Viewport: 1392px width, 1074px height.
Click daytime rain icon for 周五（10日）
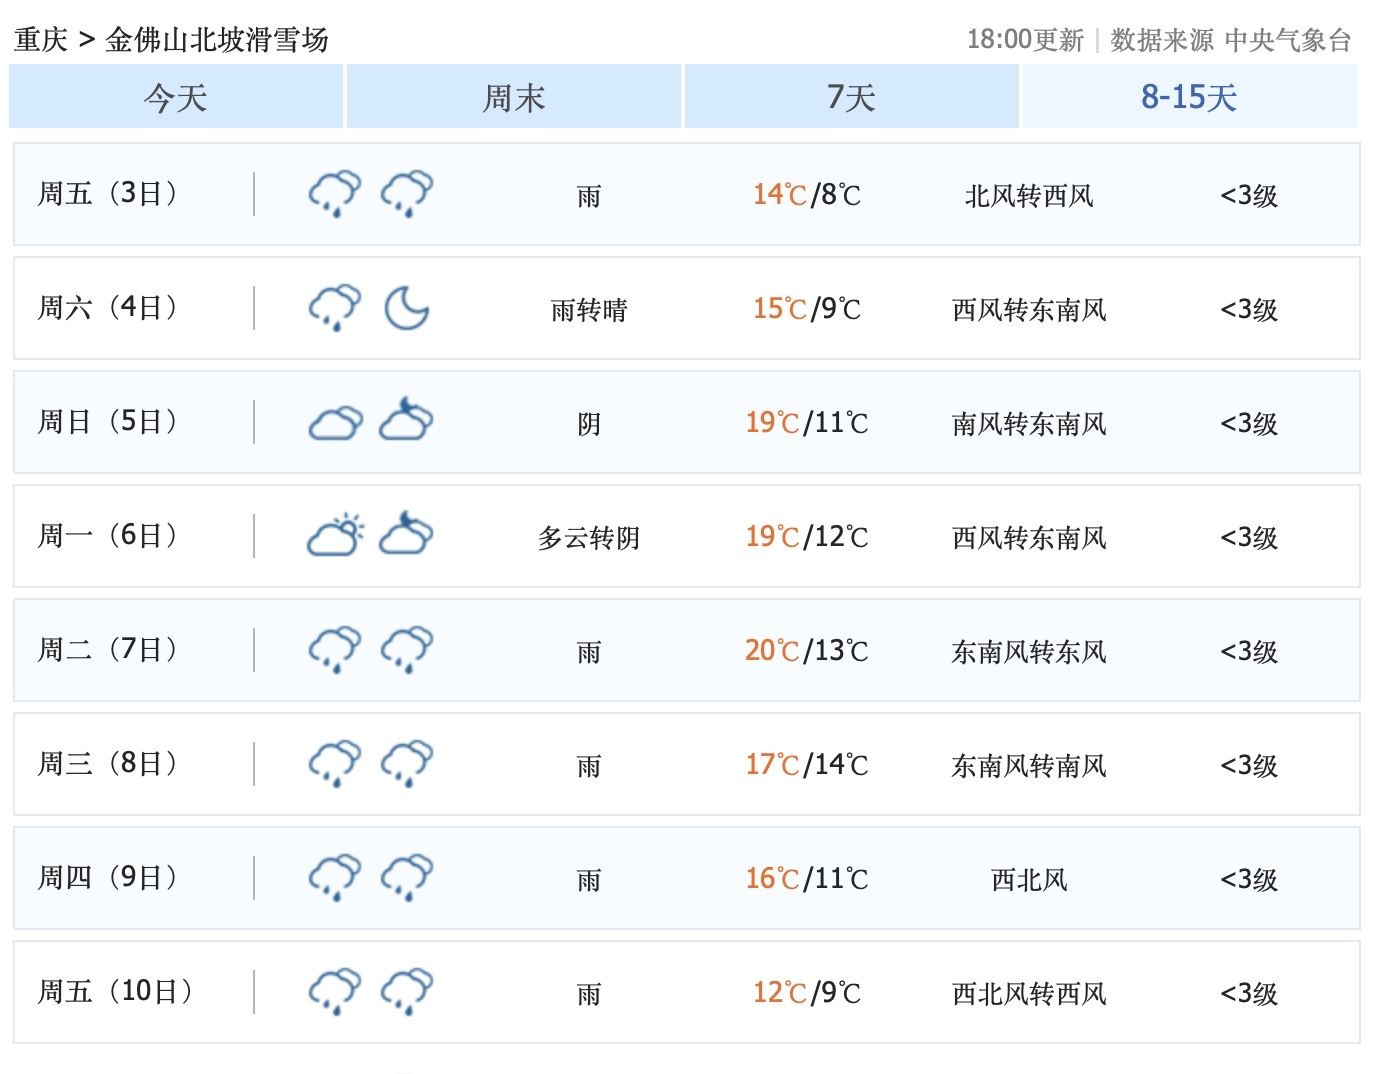(x=335, y=992)
